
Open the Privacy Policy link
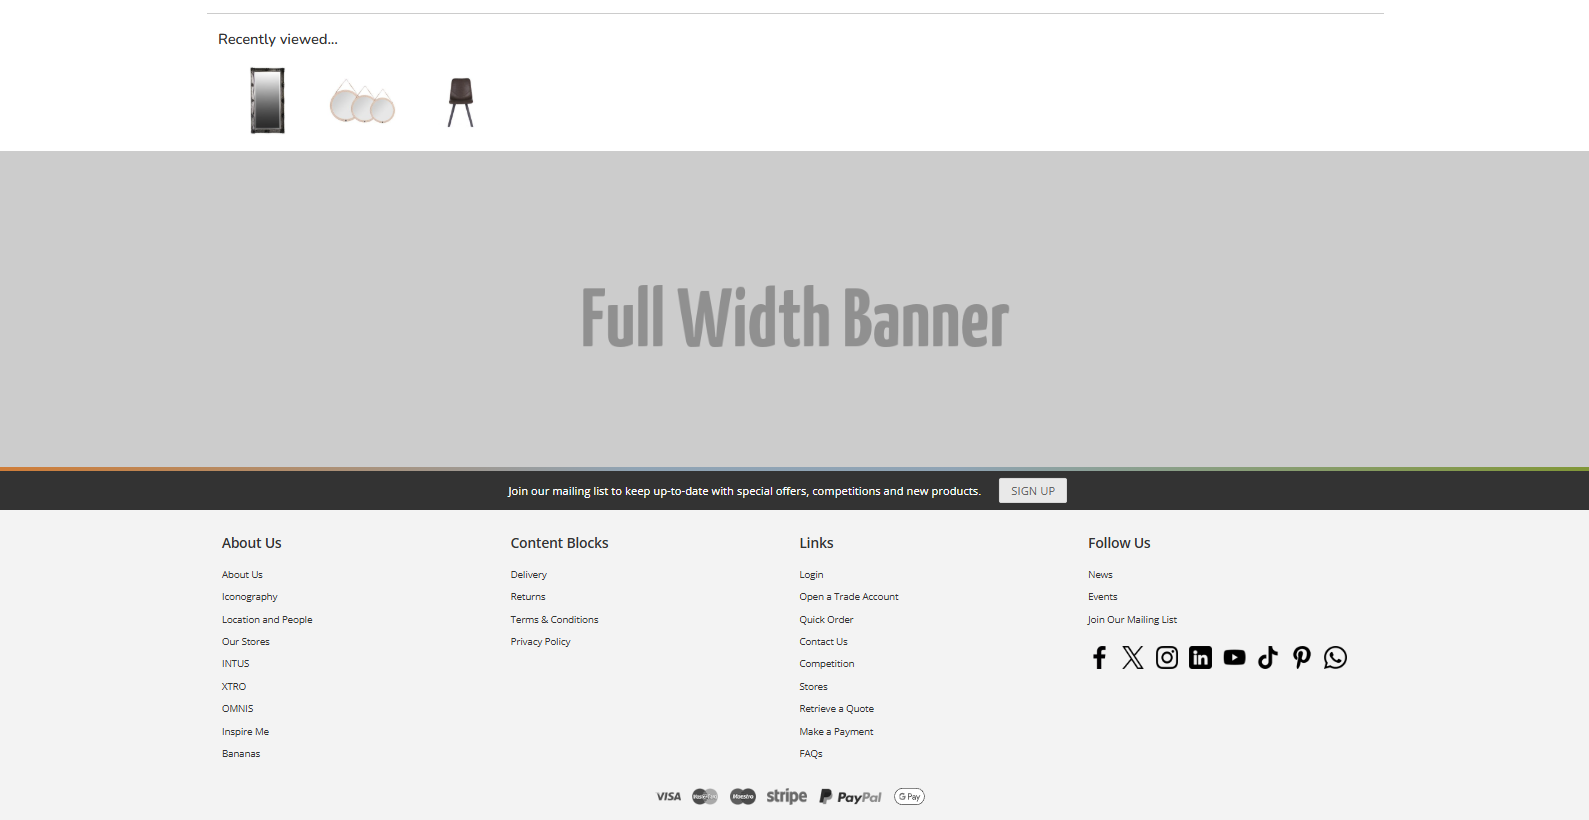540,642
